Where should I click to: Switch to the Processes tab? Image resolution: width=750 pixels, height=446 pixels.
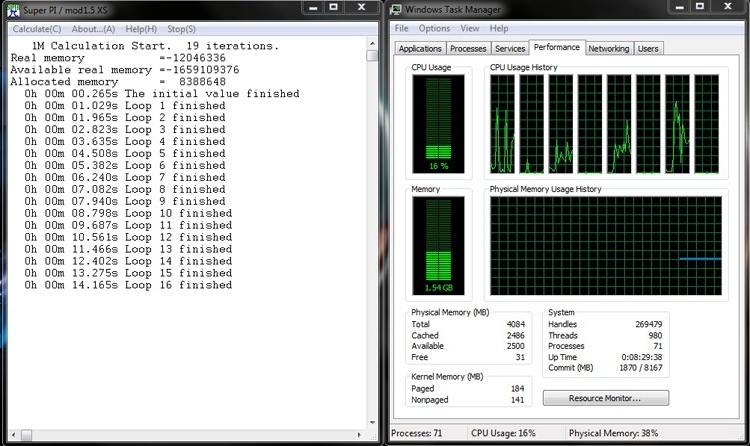468,48
